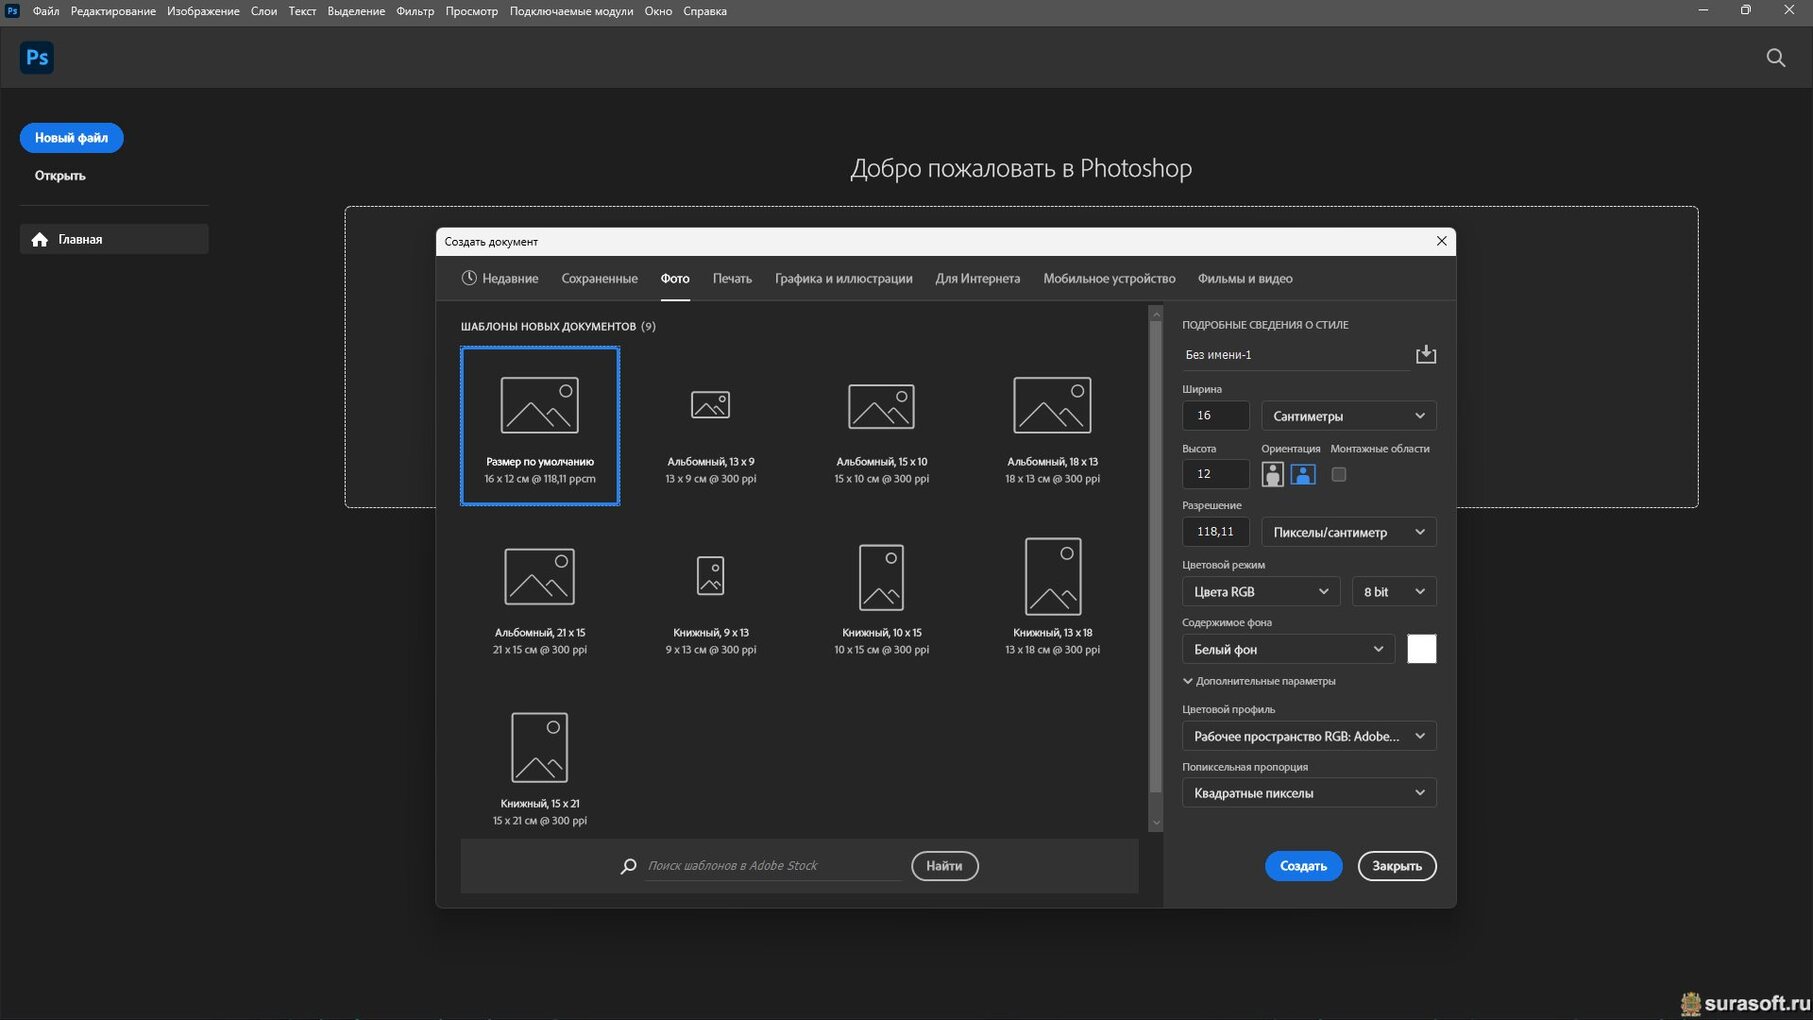Collapse the Дополнительные параметры section
Viewport: 1813px width, 1020px height.
coord(1259,681)
